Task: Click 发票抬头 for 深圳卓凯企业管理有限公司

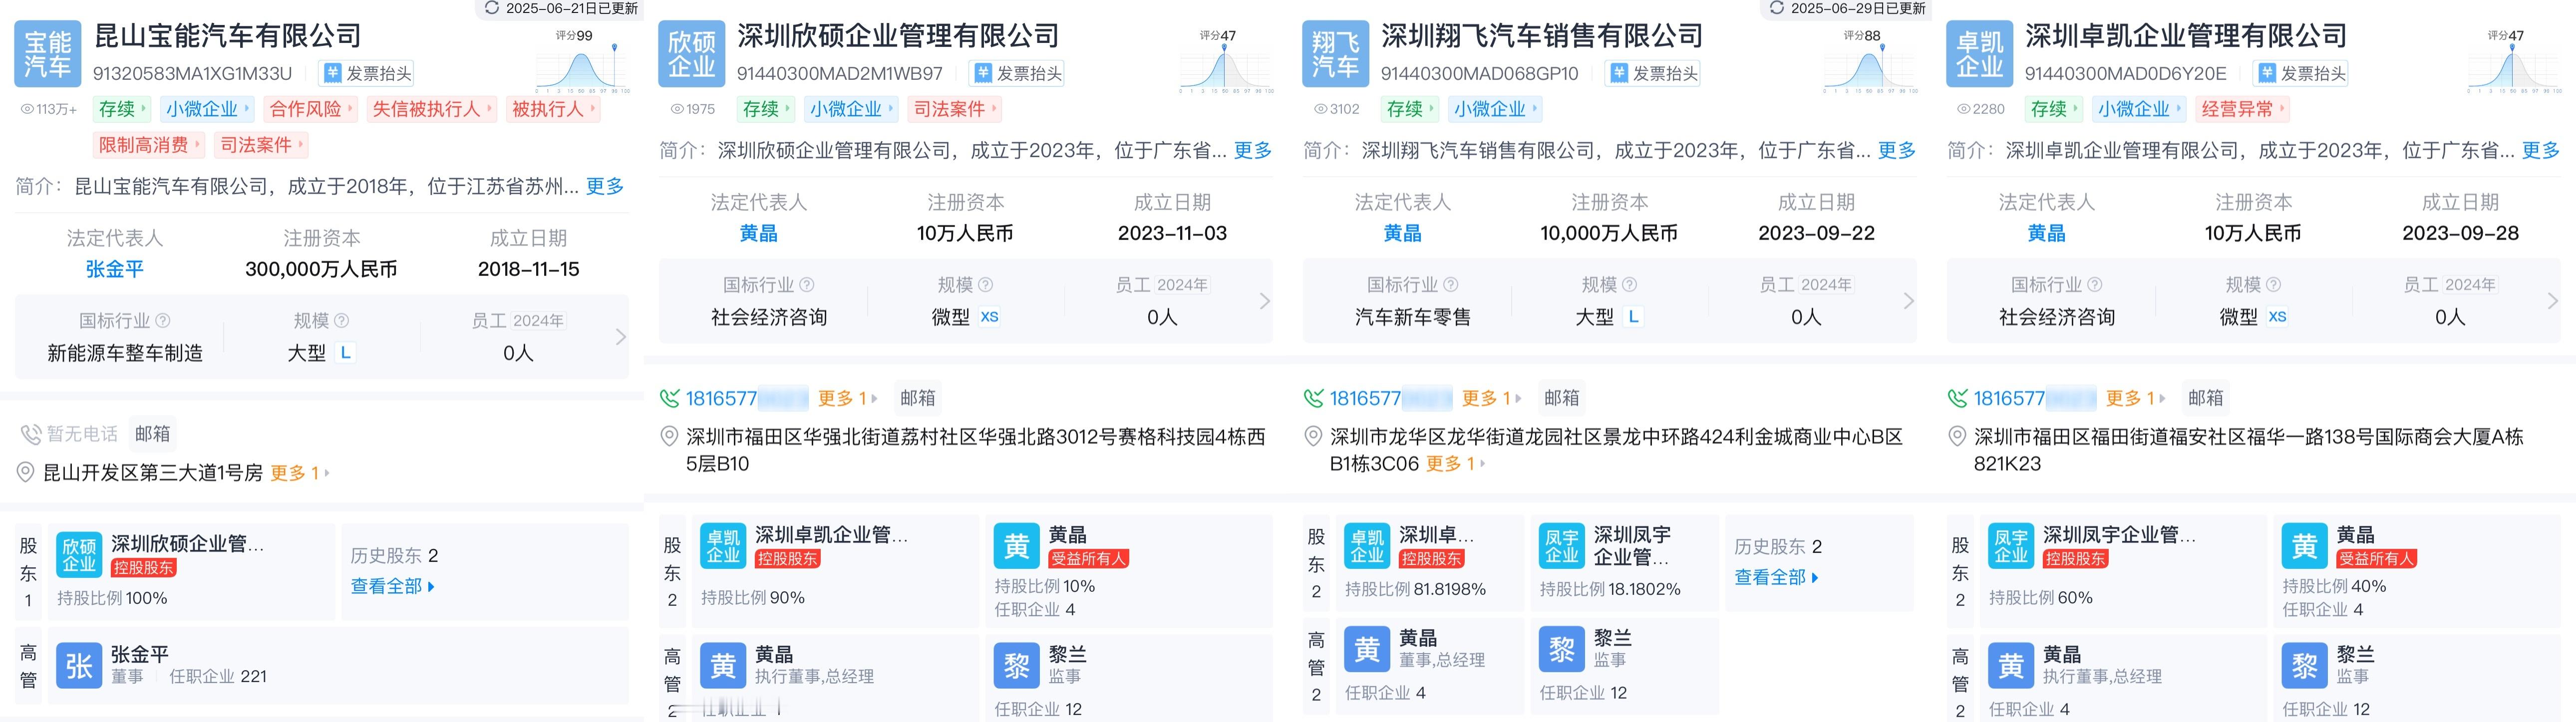Action: click(x=2301, y=73)
